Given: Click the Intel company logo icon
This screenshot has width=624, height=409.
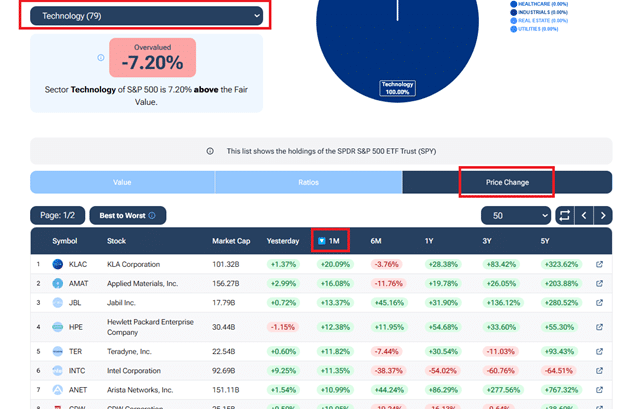Looking at the screenshot, I should (x=55, y=370).
